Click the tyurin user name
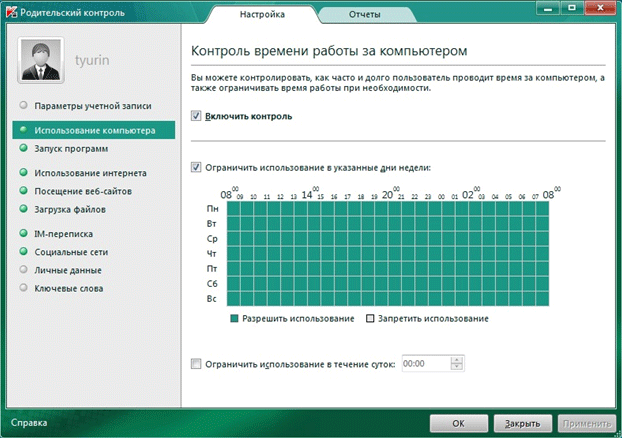This screenshot has width=622, height=438. (92, 60)
